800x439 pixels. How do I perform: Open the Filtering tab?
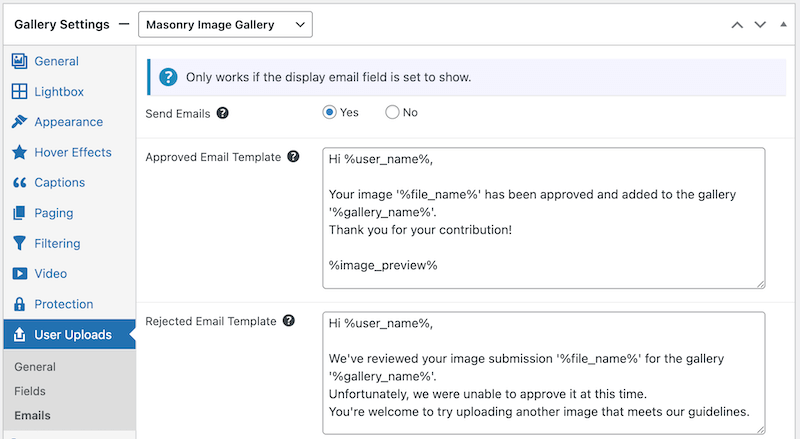point(69,243)
